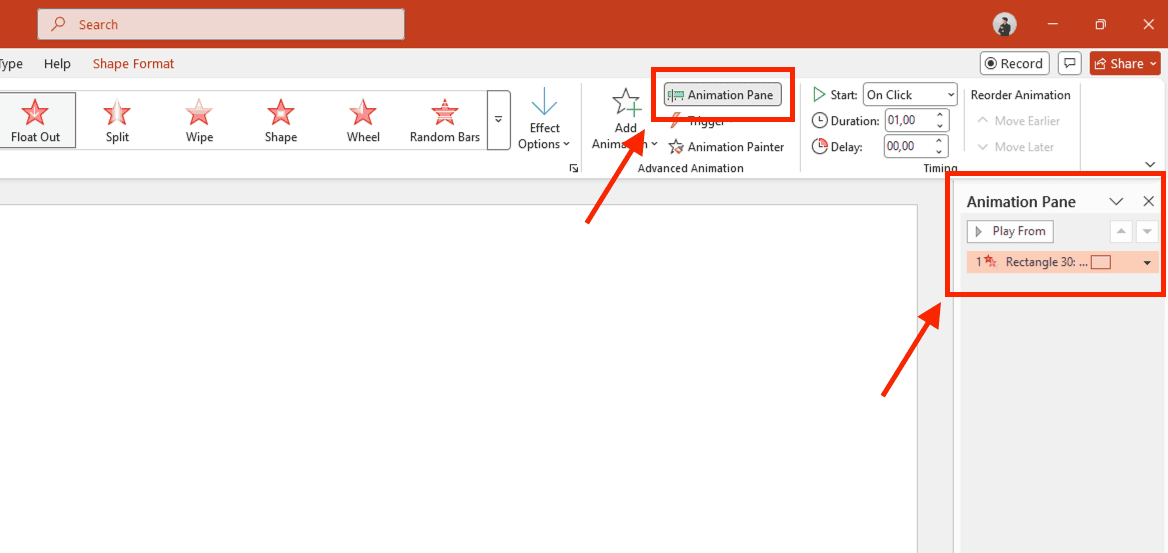Select the Random Bars animation
Image resolution: width=1168 pixels, height=553 pixels.
(445, 121)
